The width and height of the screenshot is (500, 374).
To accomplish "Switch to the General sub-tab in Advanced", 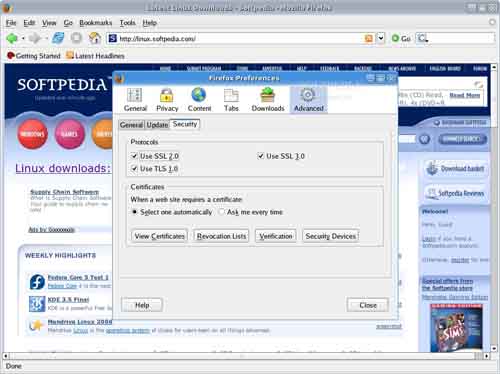I will tap(131, 125).
